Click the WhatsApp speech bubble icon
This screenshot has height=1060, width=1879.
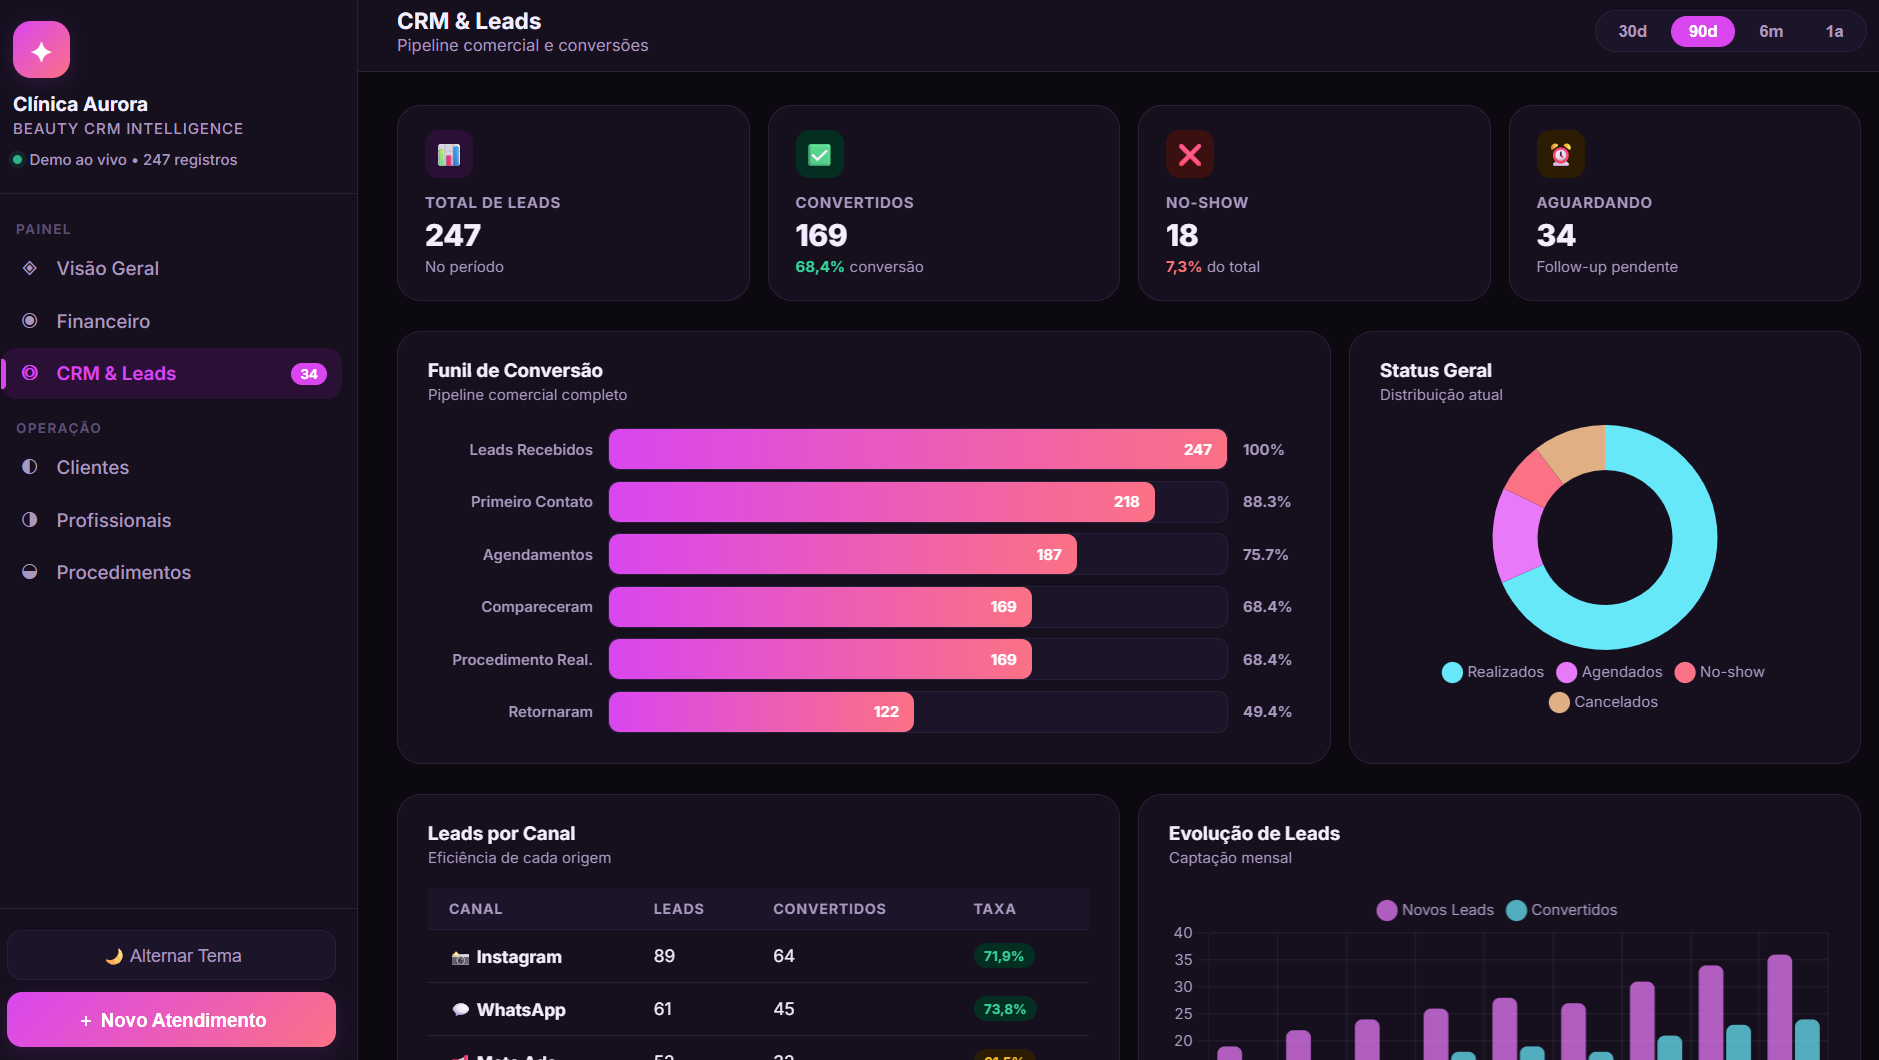(460, 1010)
